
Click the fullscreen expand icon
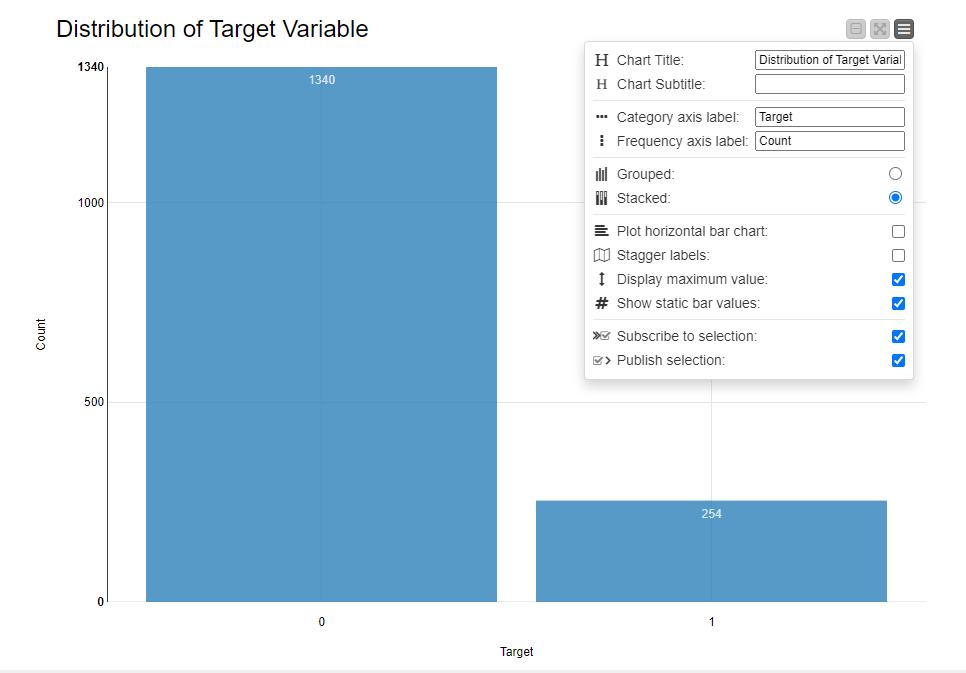pos(880,29)
